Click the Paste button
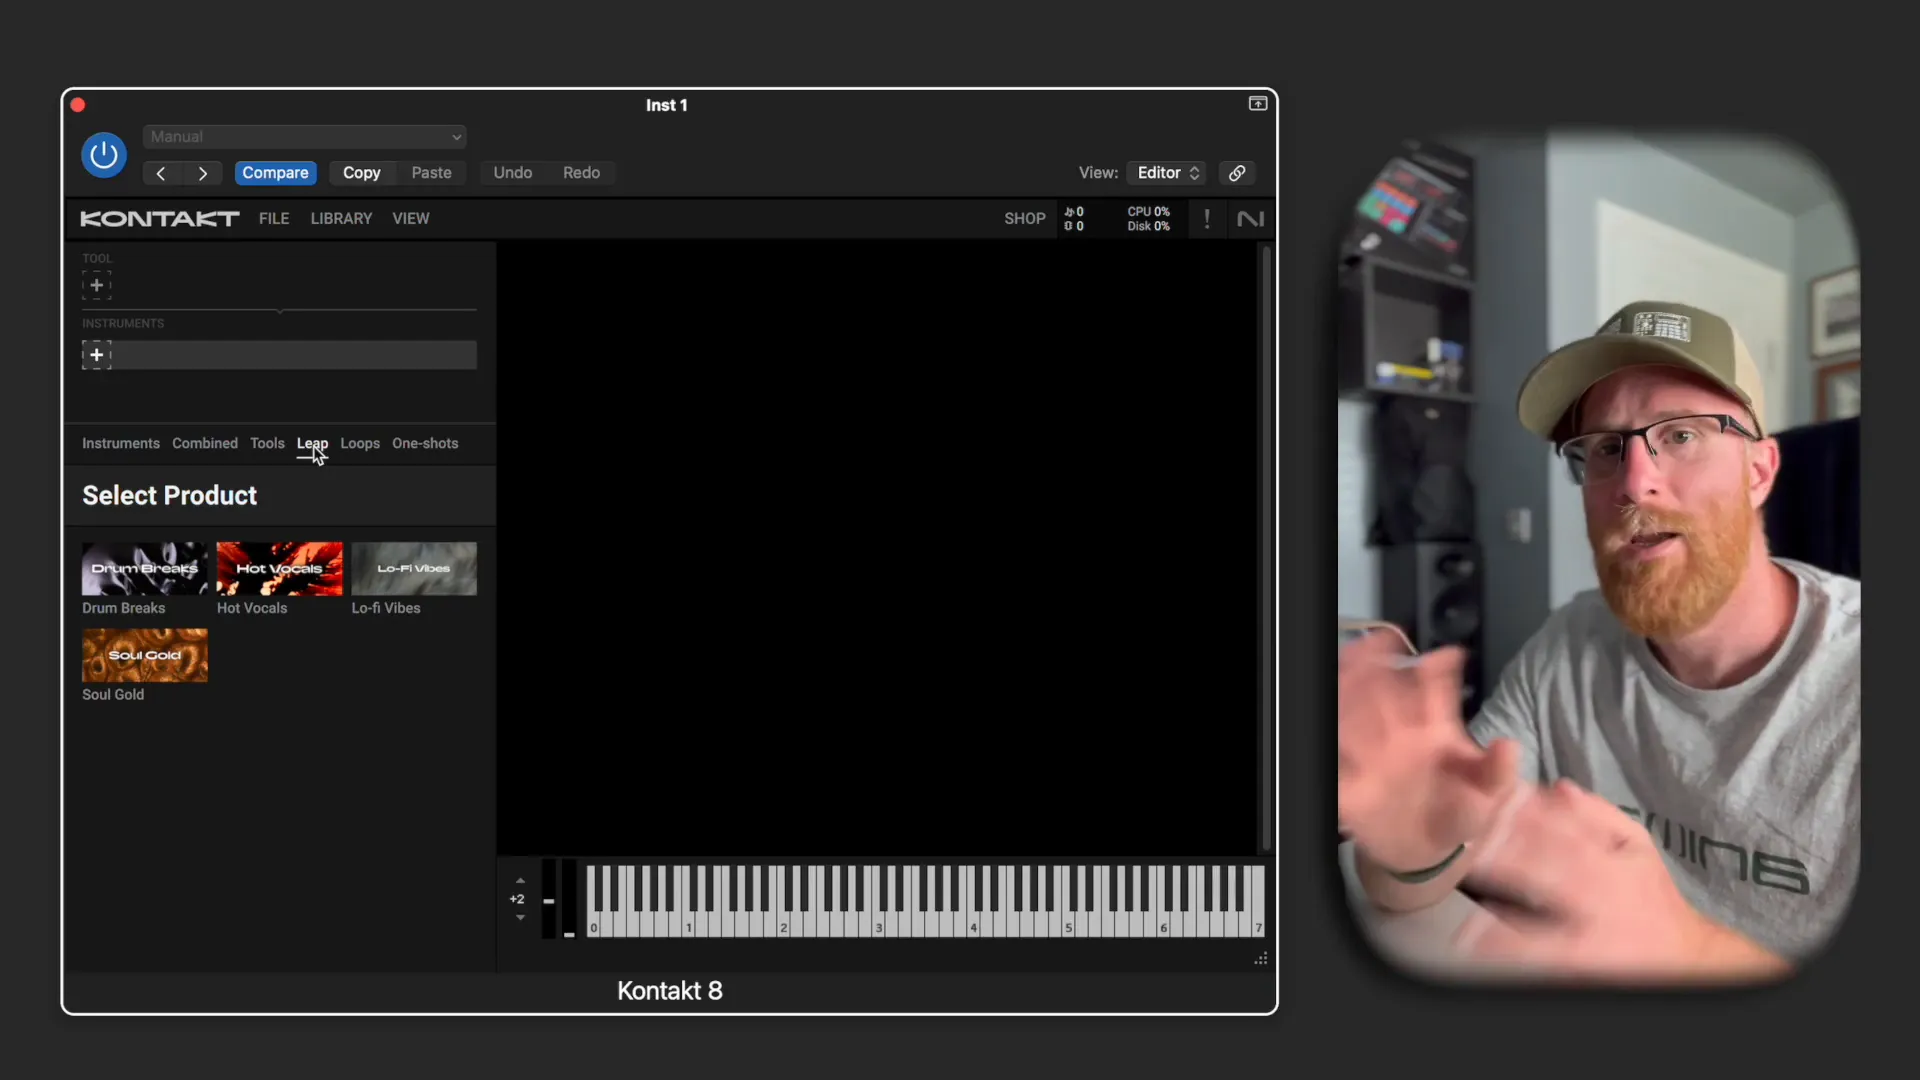The width and height of the screenshot is (1920, 1080). [x=431, y=173]
